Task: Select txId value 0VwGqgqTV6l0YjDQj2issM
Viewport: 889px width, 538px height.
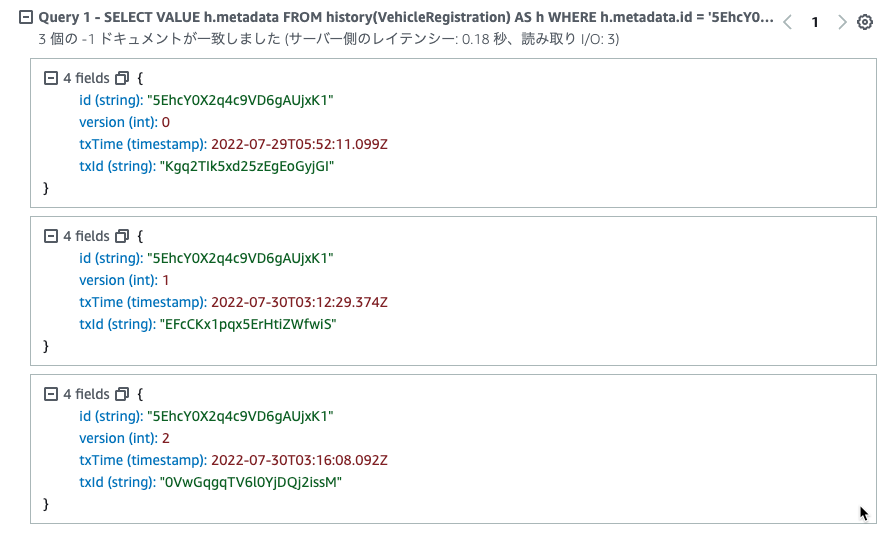Action: pos(251,483)
